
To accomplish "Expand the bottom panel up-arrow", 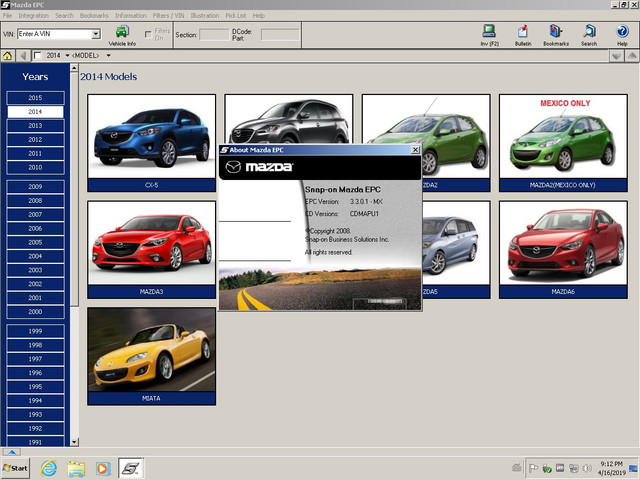I will (11, 452).
